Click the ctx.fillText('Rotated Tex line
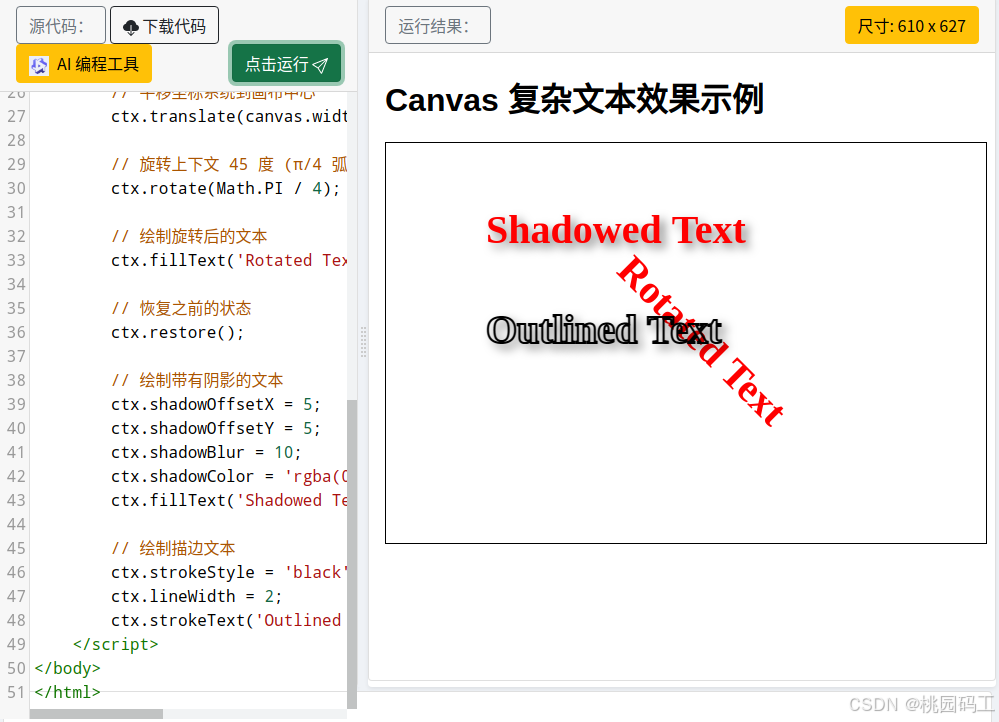 click(x=229, y=261)
